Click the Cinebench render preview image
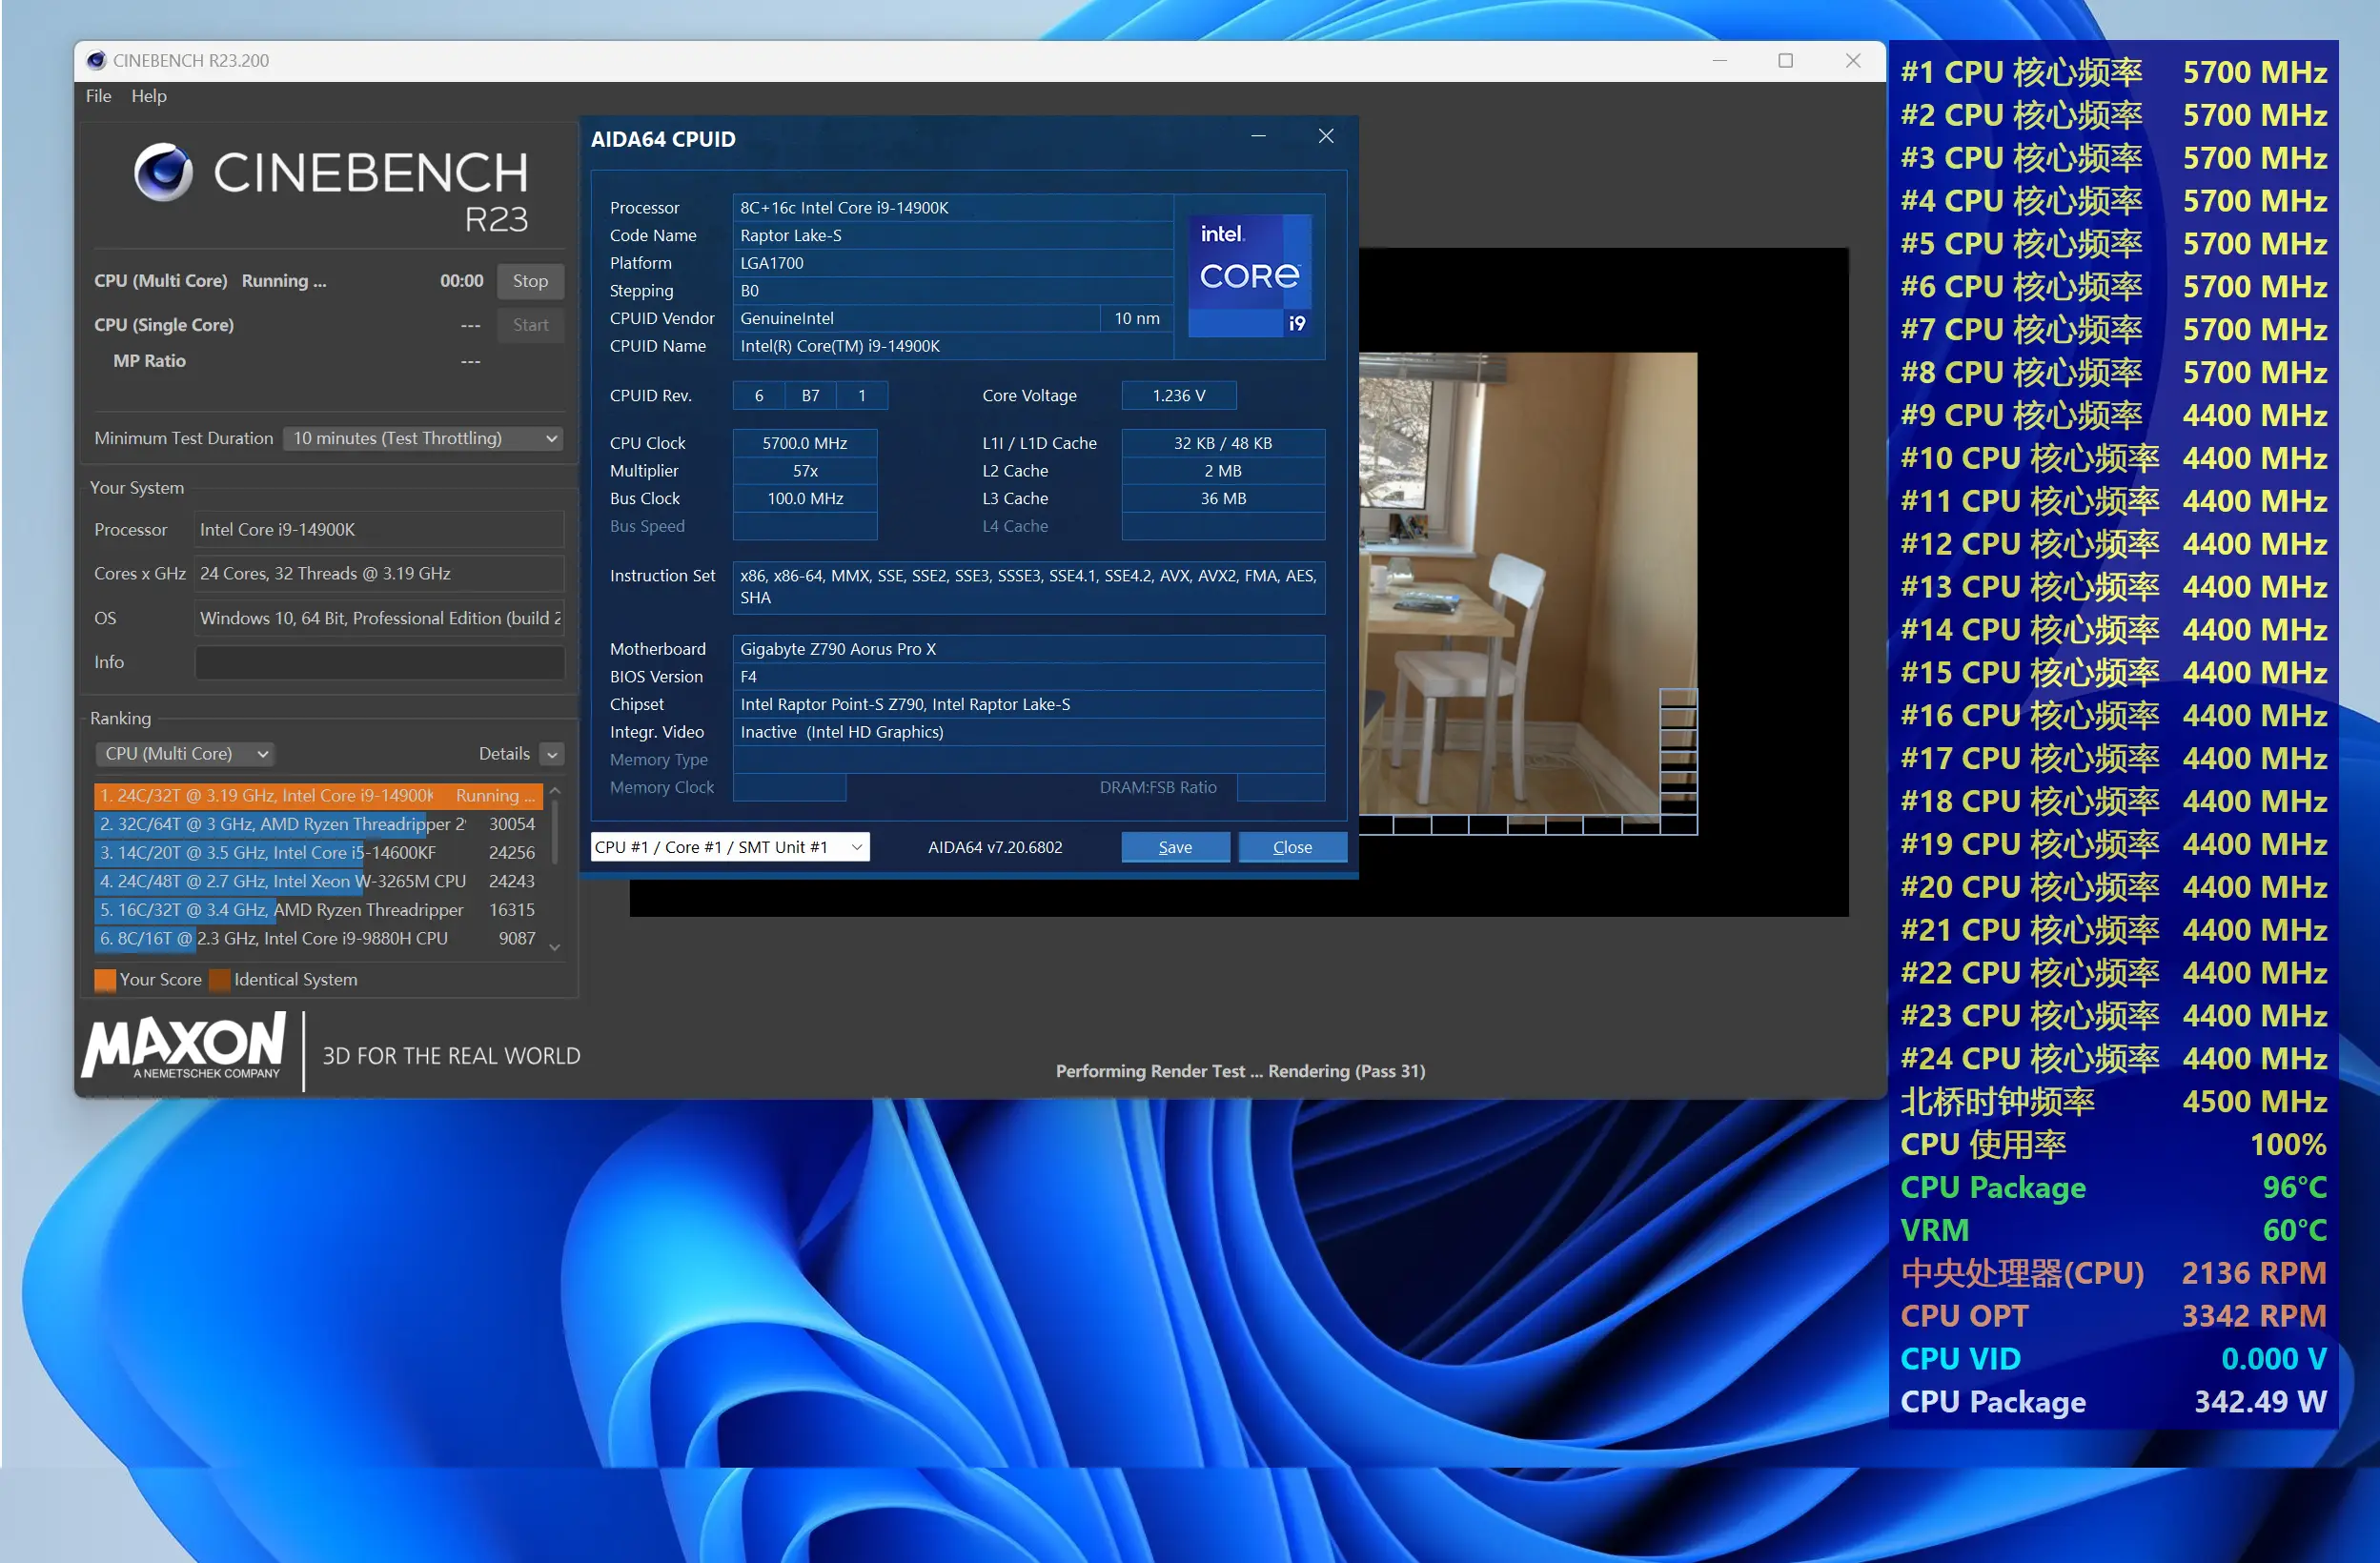This screenshot has height=1563, width=2380. coord(1527,592)
